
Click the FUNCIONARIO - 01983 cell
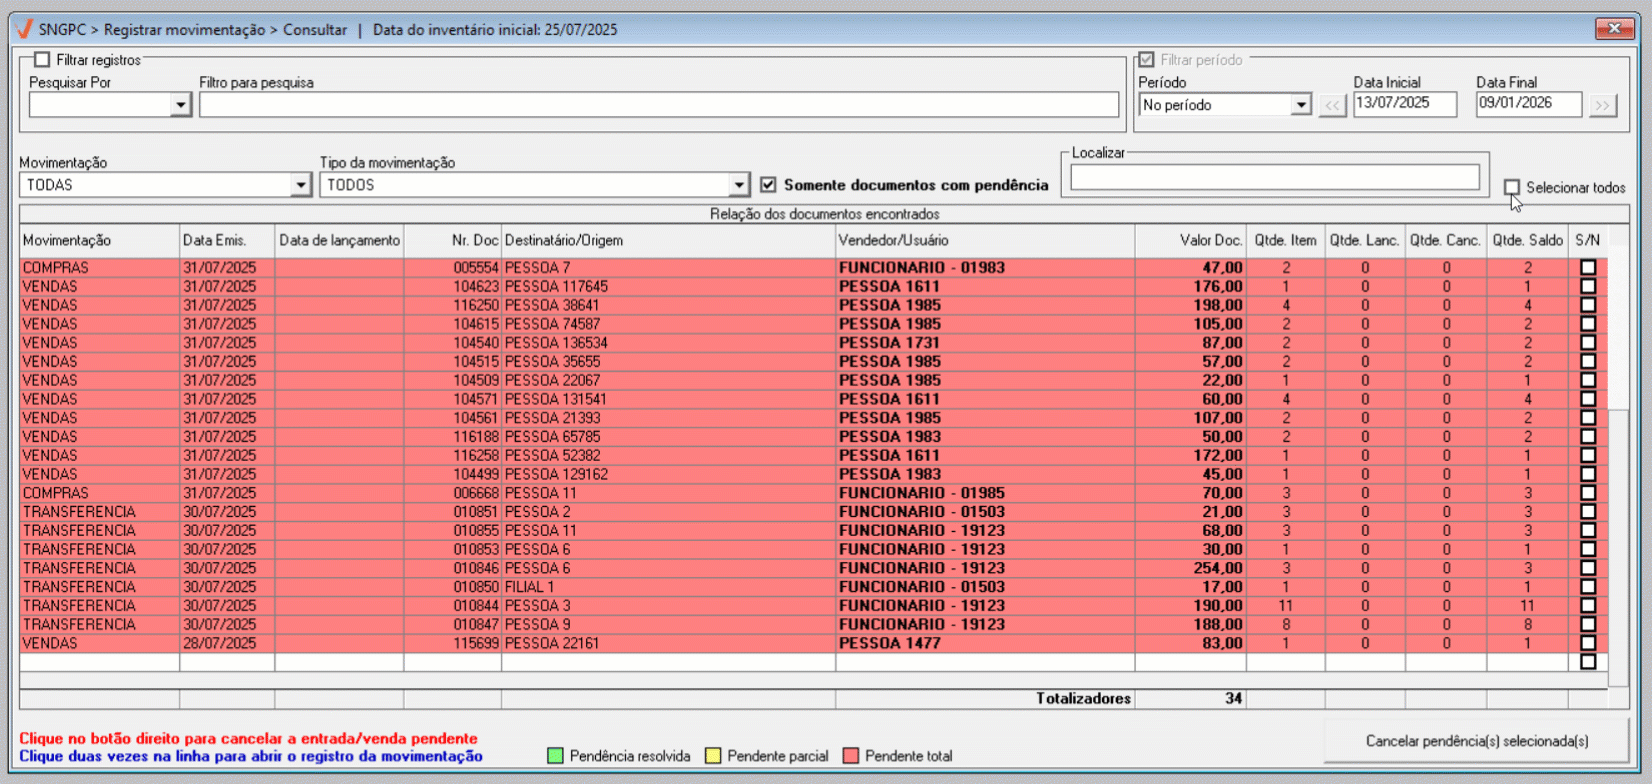pos(985,268)
